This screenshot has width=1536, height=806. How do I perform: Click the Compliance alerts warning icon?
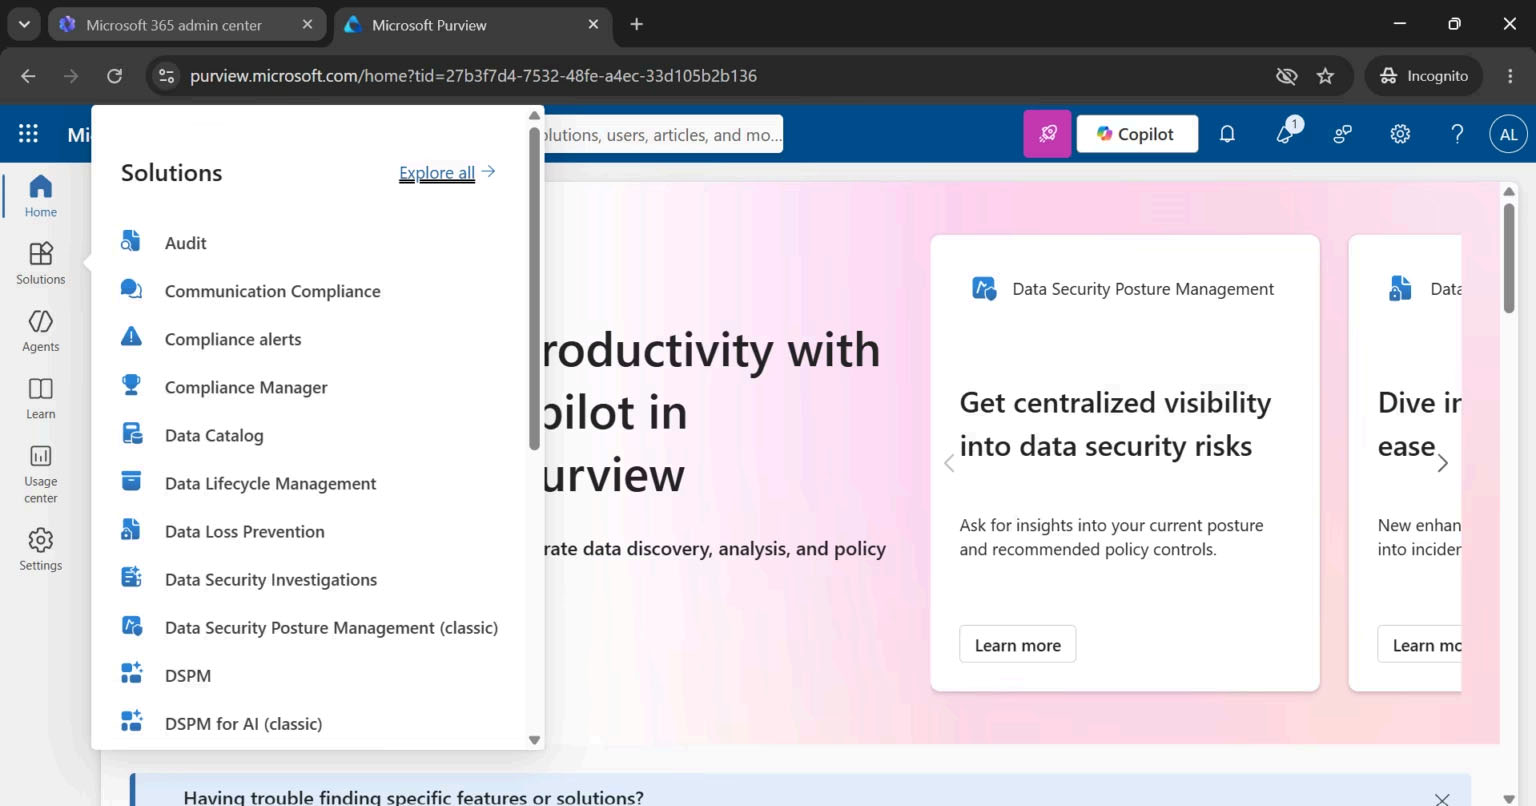[131, 337]
